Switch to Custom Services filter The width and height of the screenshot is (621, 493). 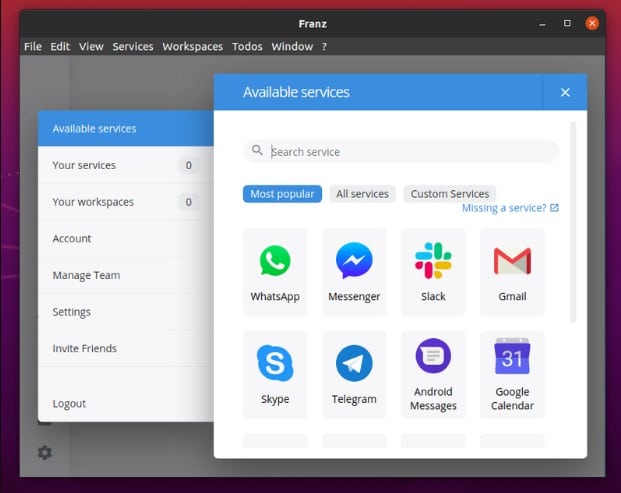450,194
